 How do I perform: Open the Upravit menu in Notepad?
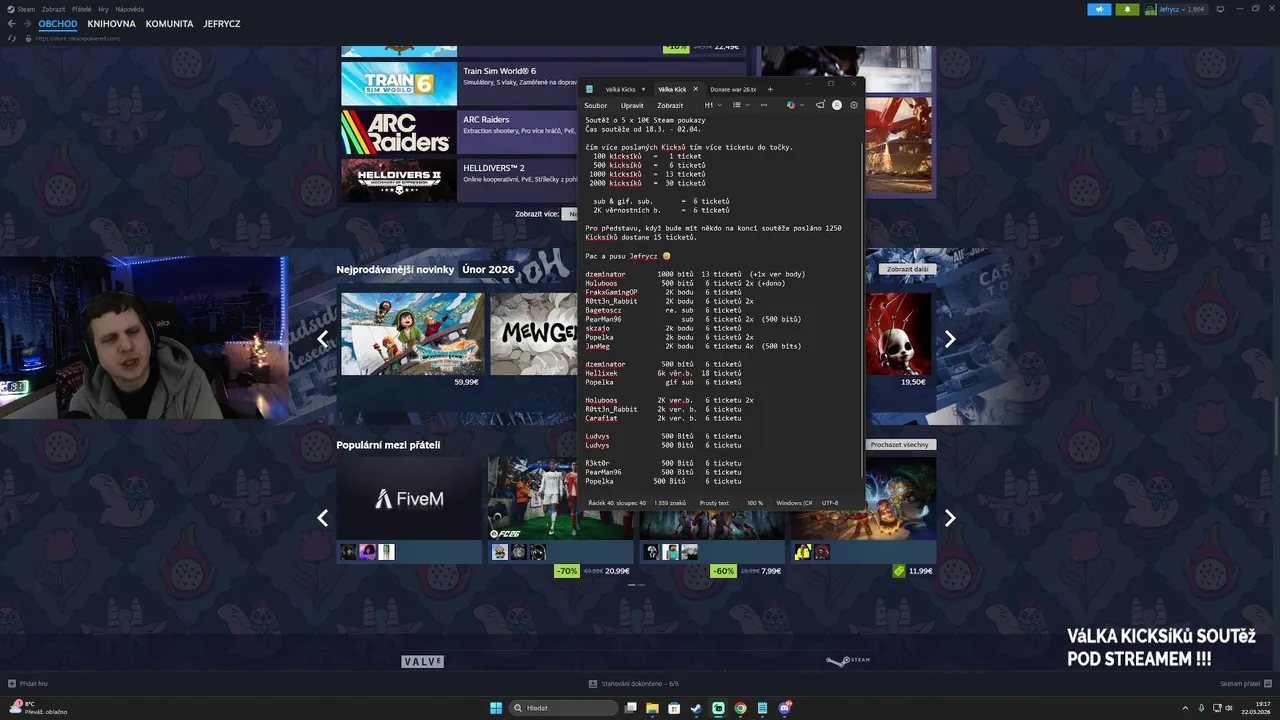click(x=632, y=105)
